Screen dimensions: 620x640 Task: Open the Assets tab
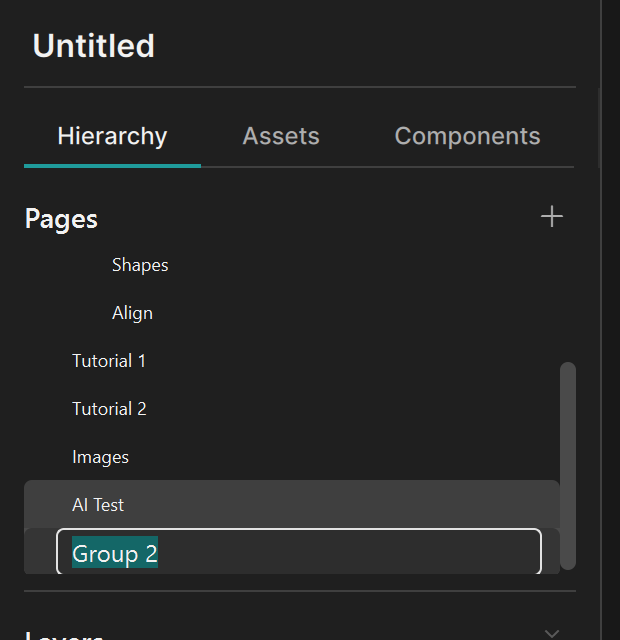point(281,136)
